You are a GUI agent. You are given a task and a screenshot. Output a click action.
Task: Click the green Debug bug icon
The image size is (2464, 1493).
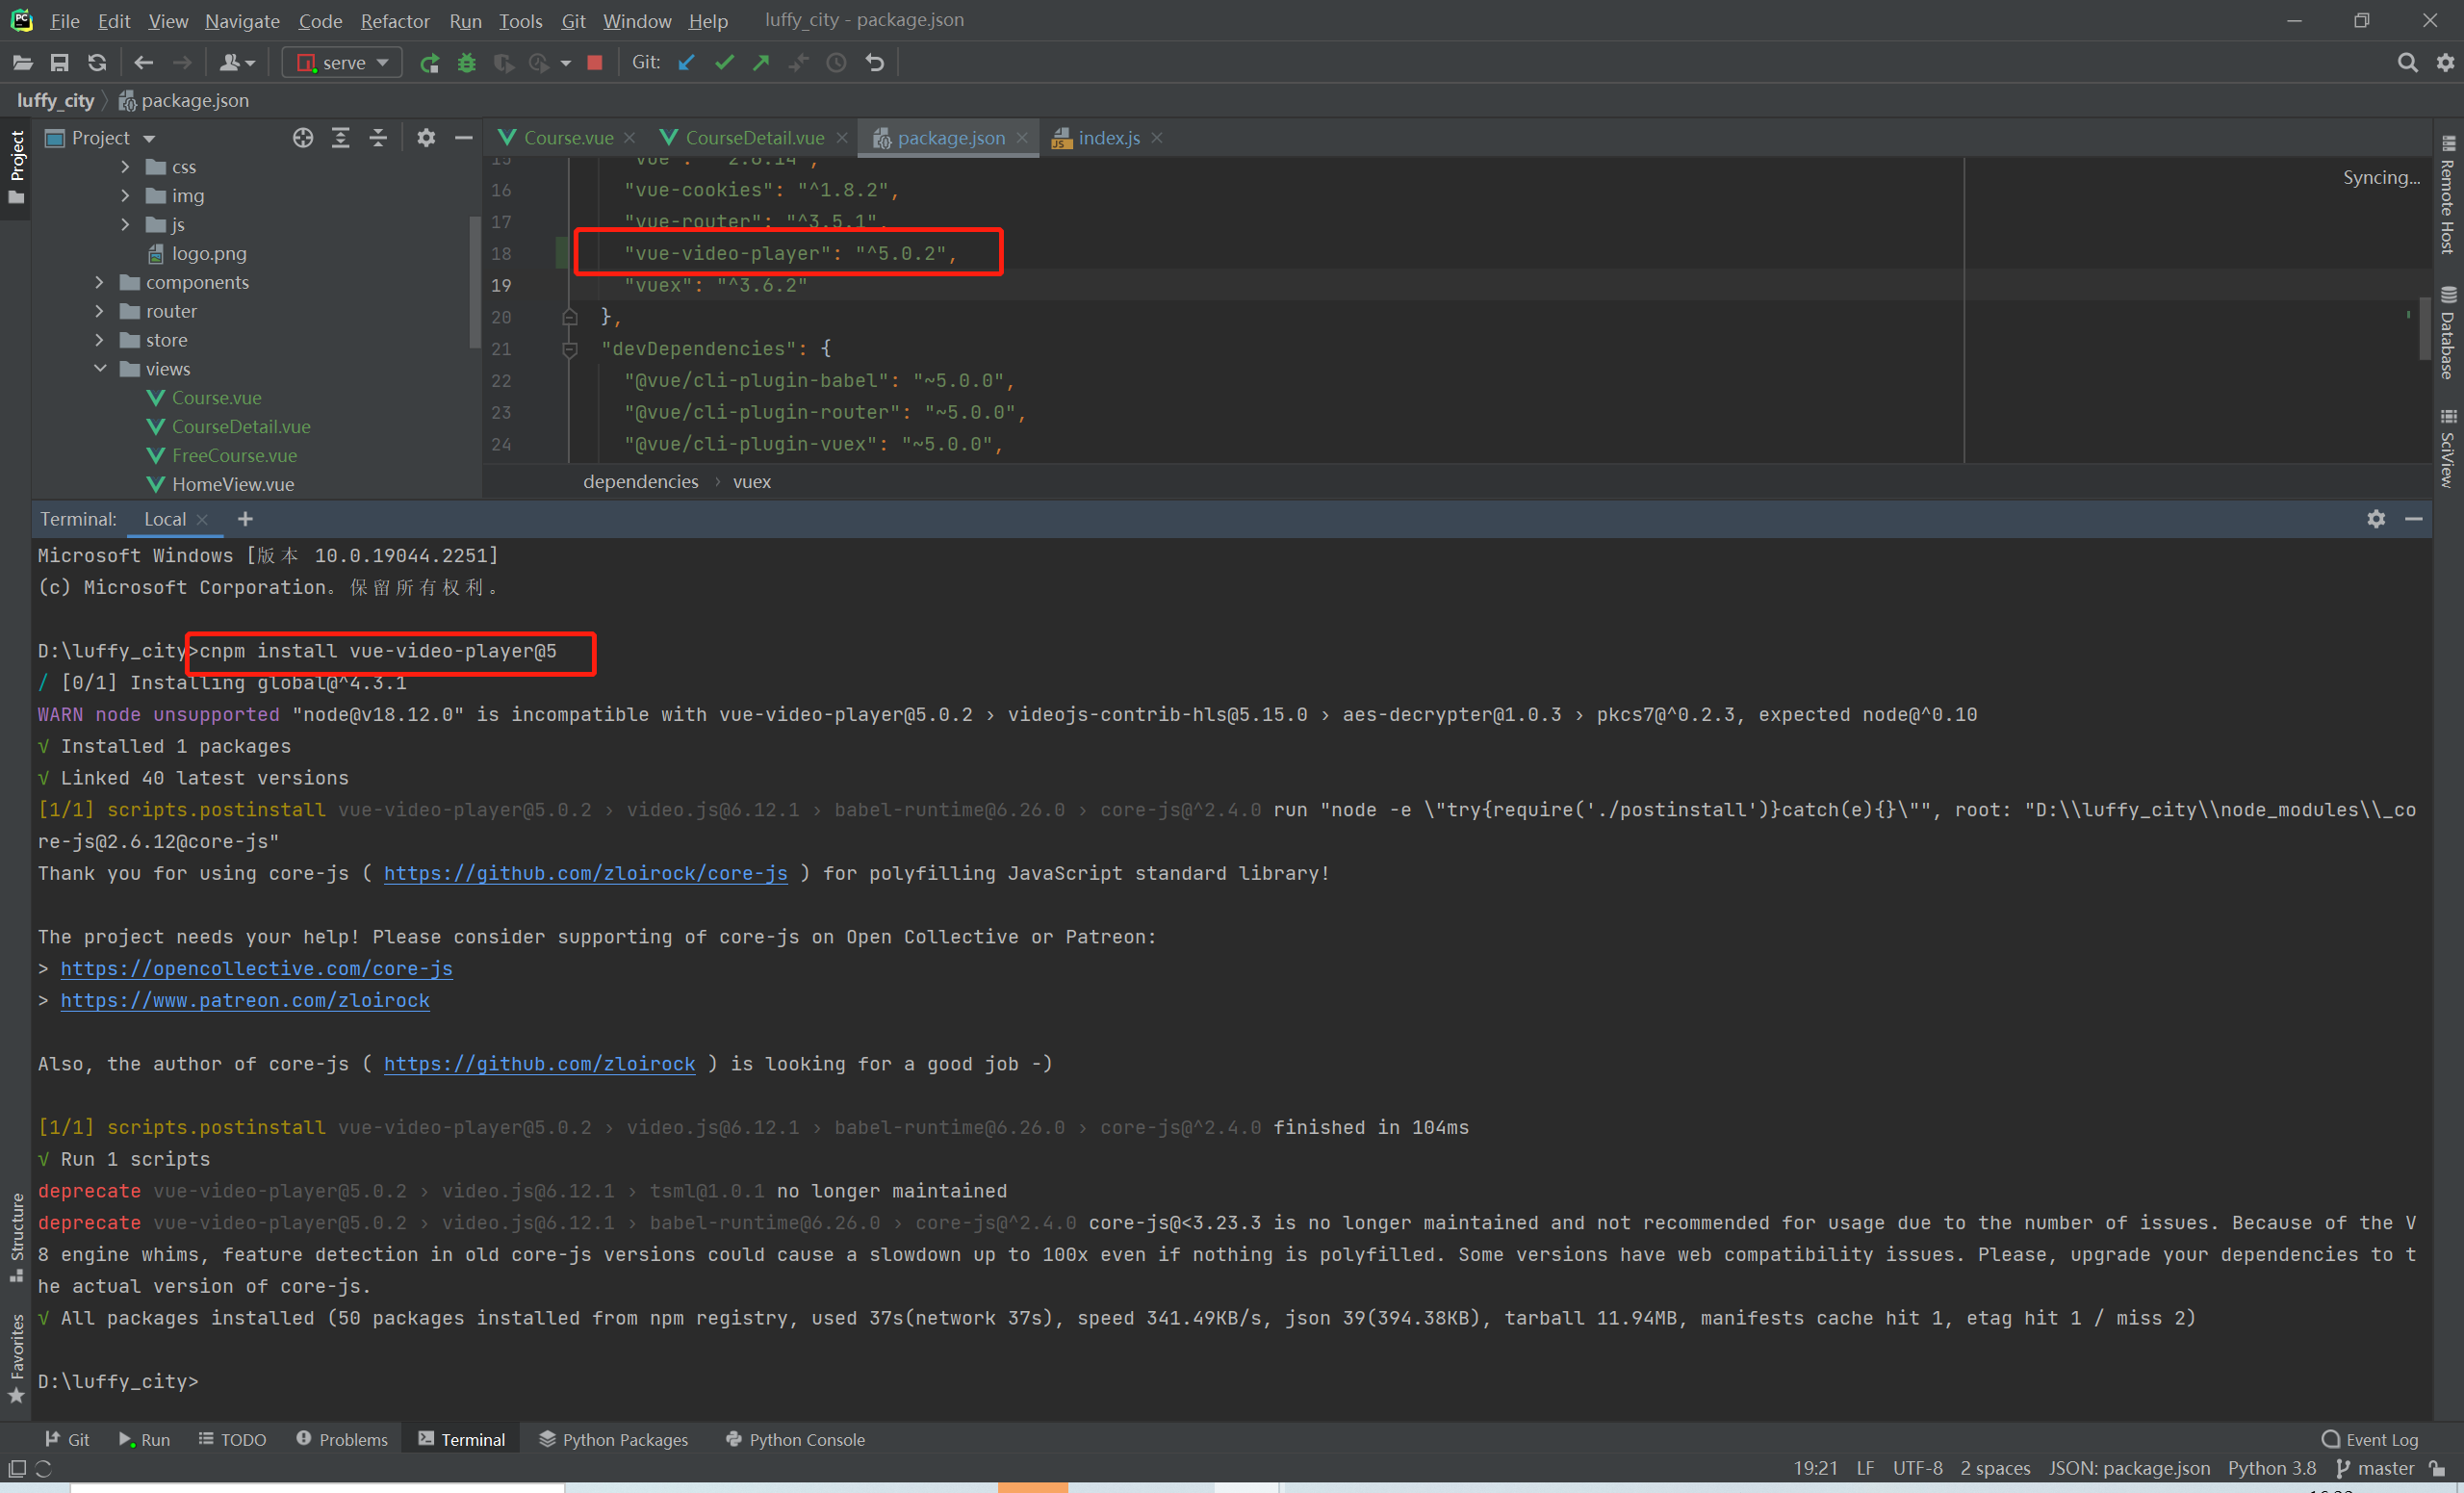[x=466, y=63]
